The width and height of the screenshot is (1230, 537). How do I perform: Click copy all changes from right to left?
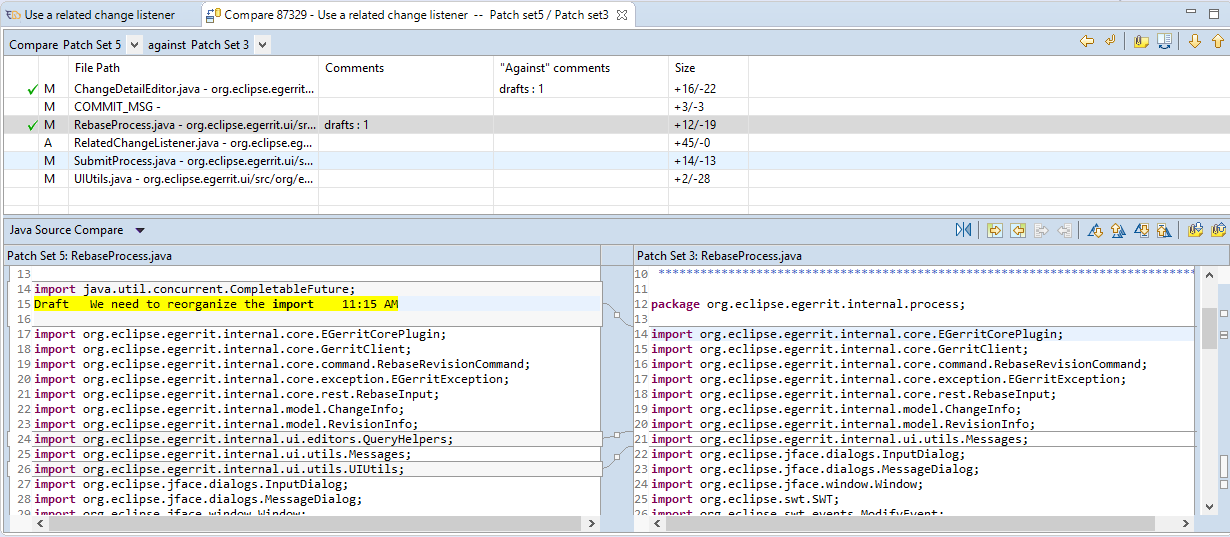(1018, 230)
